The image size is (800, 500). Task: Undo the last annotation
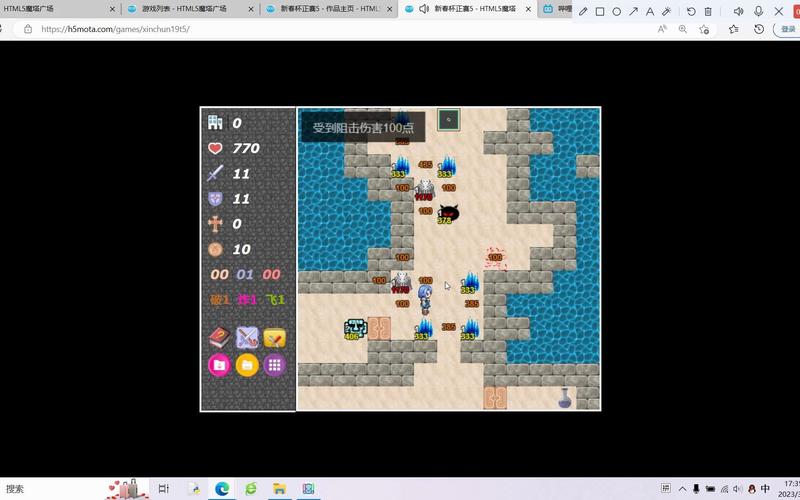[x=690, y=11]
